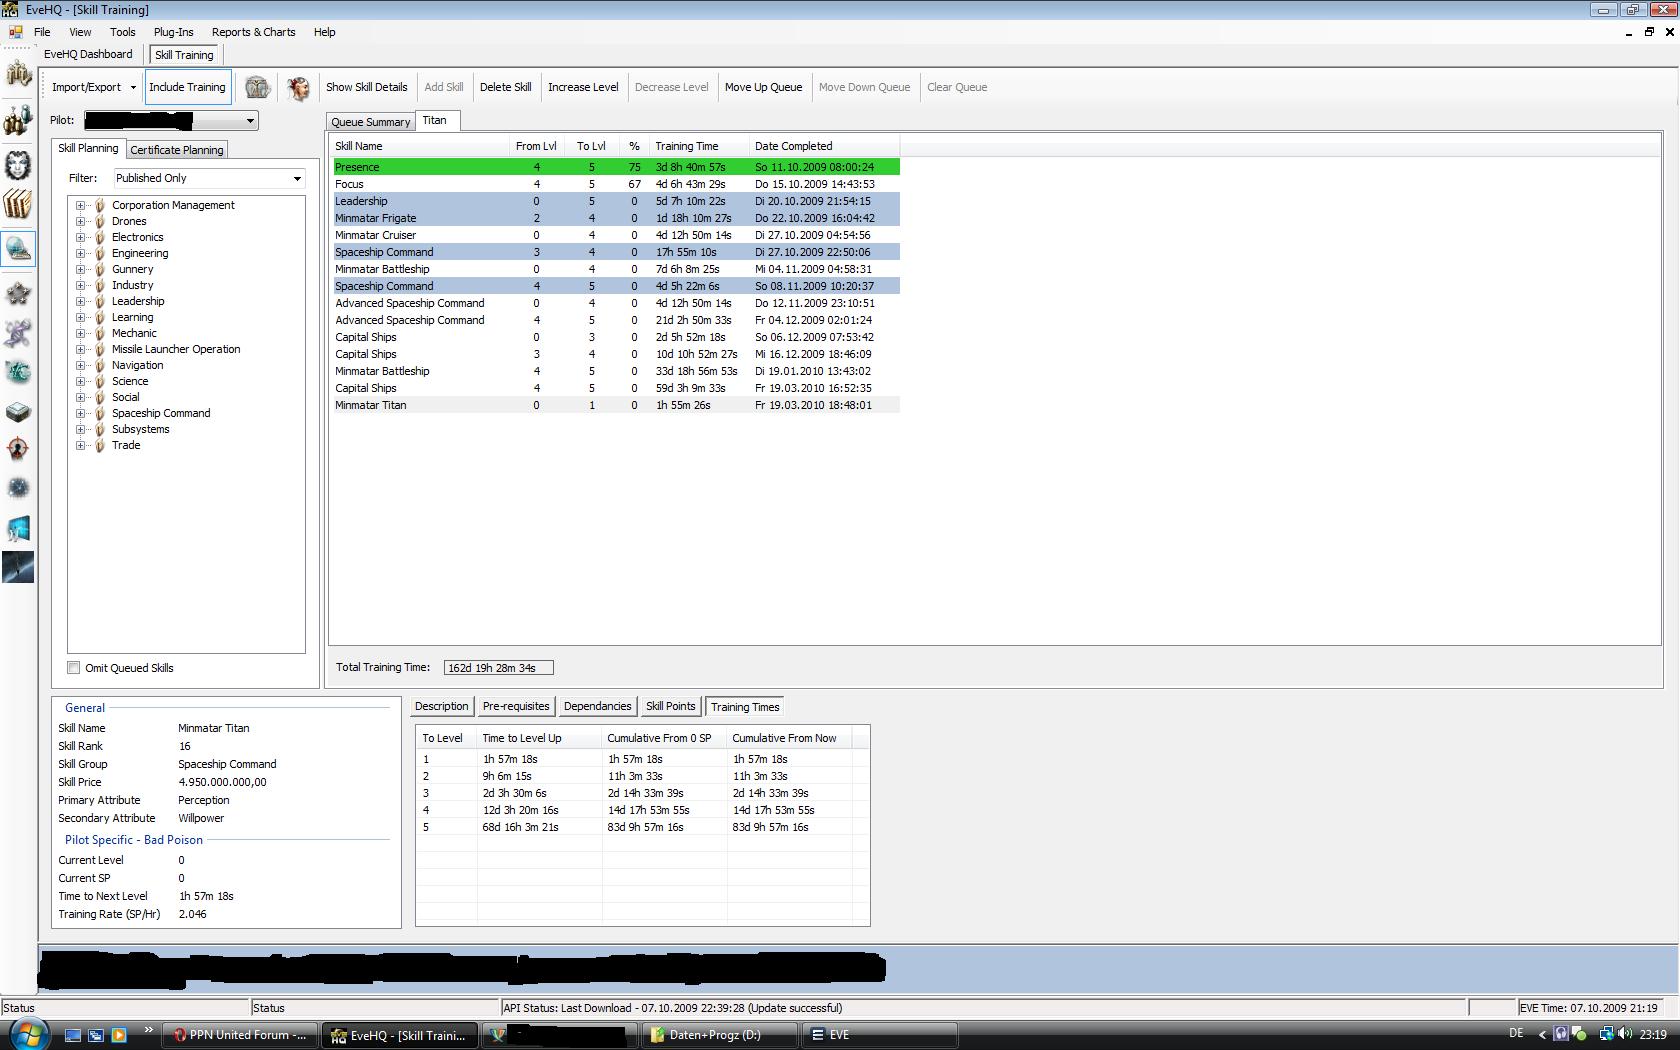Open the pilots group icon at top of sidebar

[x=18, y=74]
